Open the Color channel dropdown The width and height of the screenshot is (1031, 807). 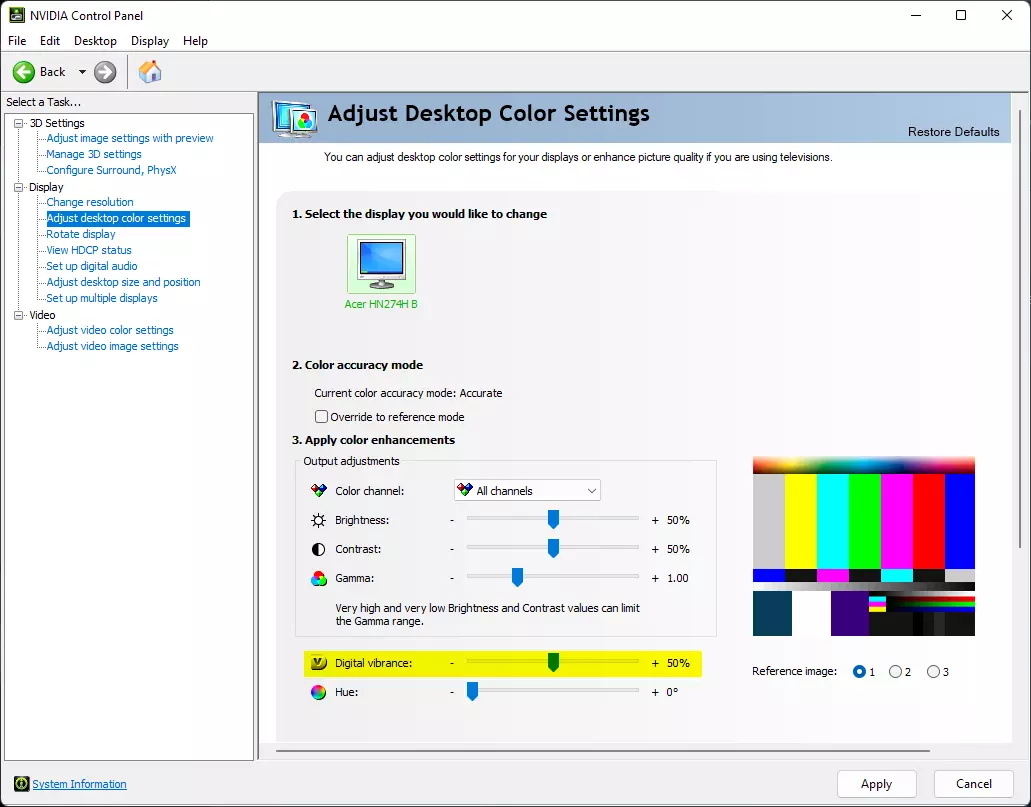tap(527, 491)
